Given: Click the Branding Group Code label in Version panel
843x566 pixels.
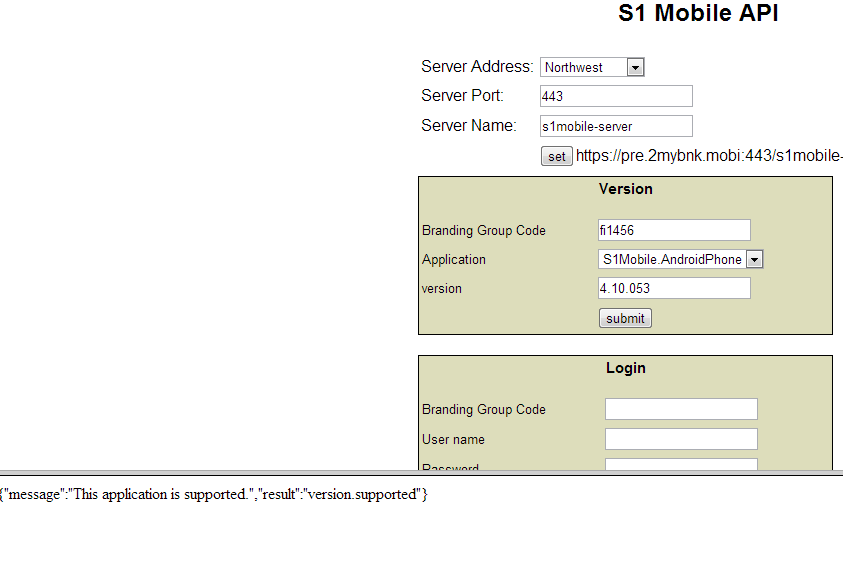Looking at the screenshot, I should click(484, 231).
